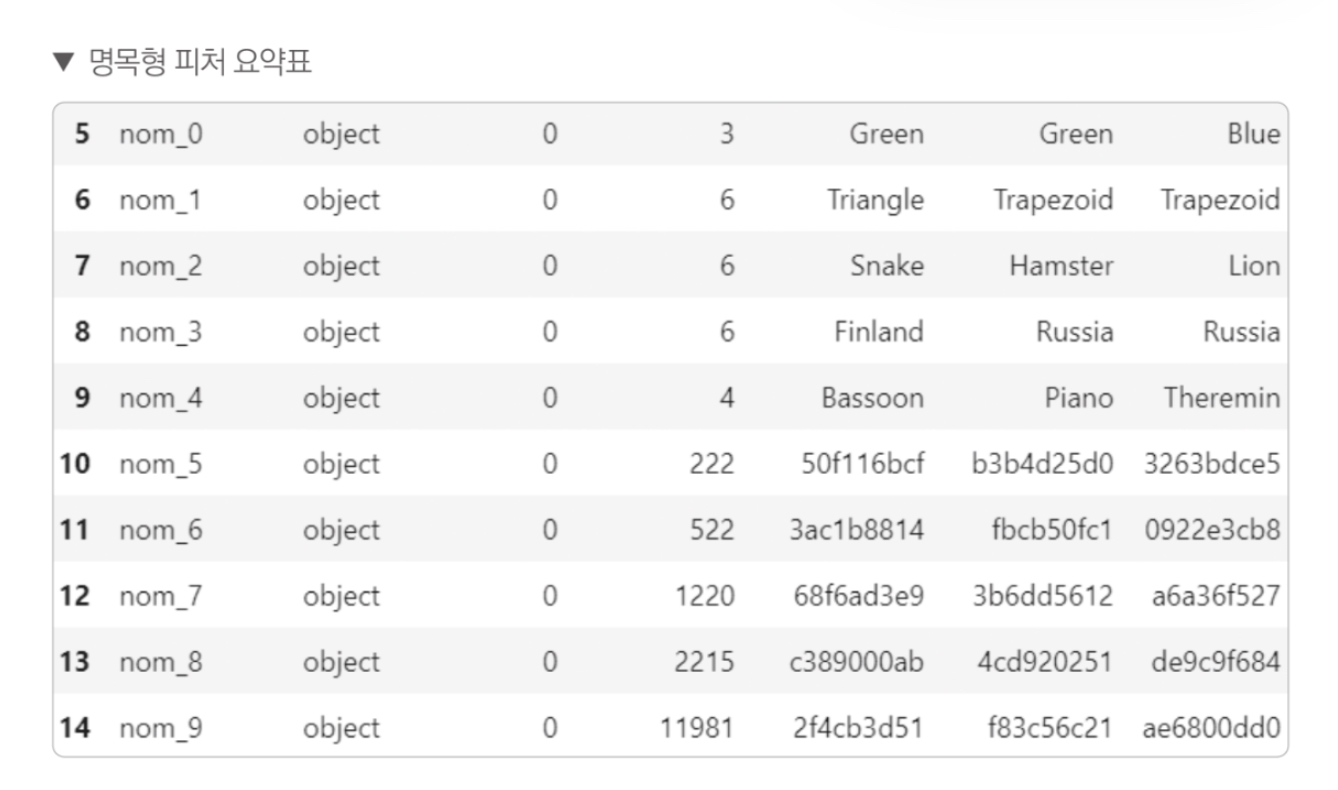Select the Hamster cell in nom_2 row
The width and height of the screenshot is (1338, 790).
pyautogui.click(x=1061, y=266)
